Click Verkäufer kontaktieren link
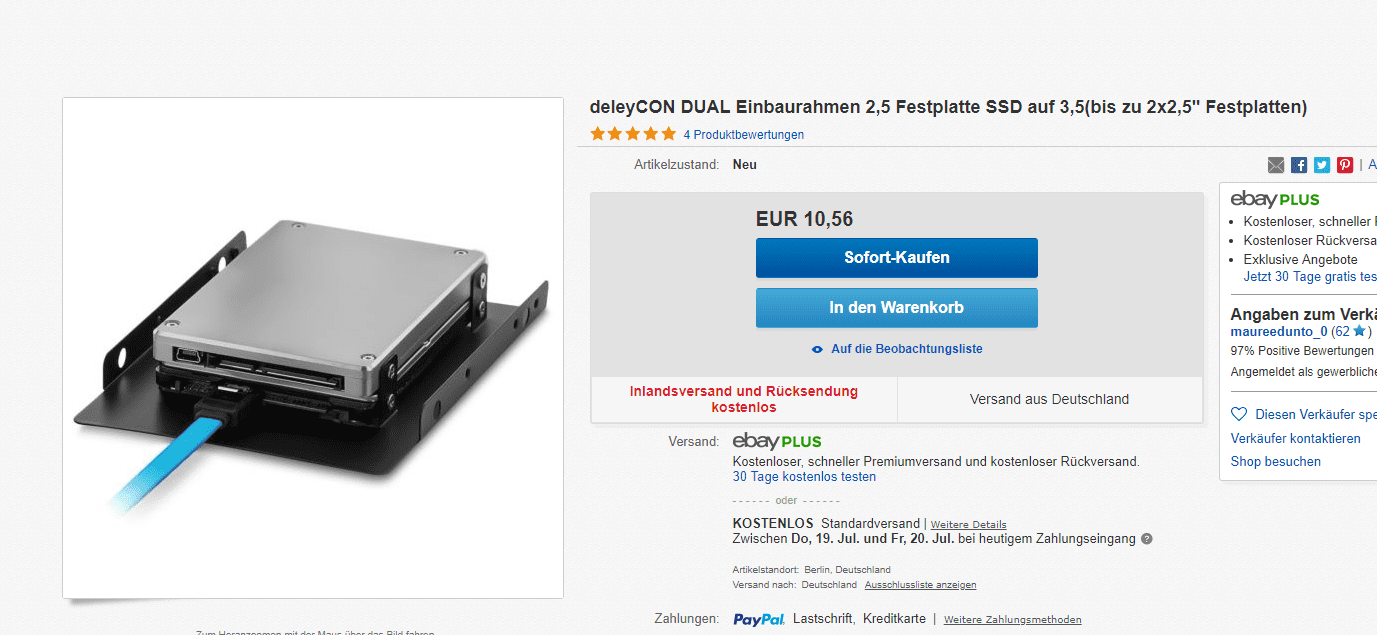 point(1296,438)
